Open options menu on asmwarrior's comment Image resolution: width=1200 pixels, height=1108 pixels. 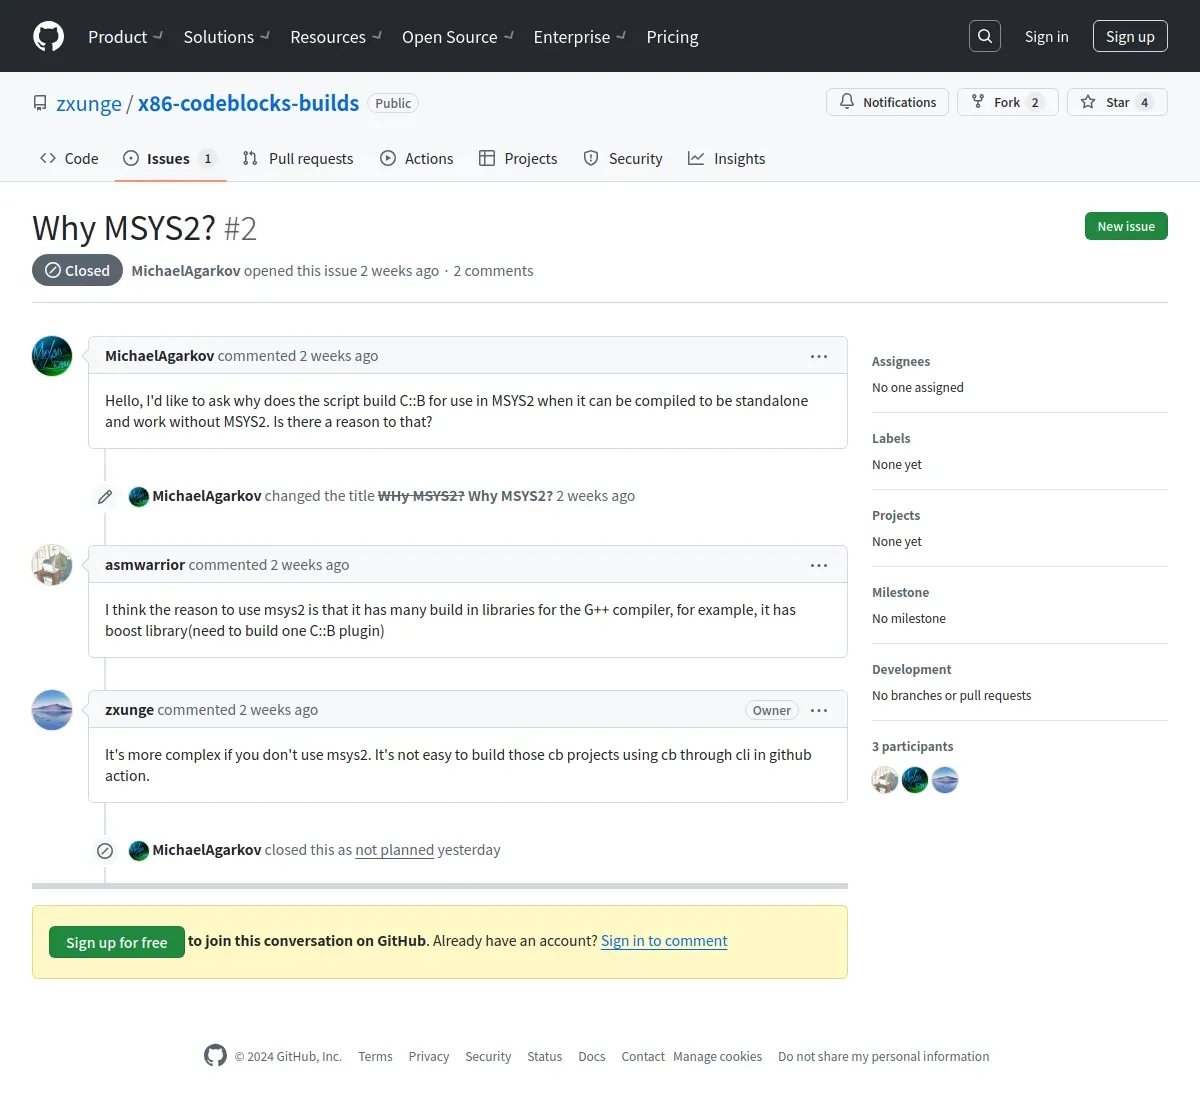[819, 565]
